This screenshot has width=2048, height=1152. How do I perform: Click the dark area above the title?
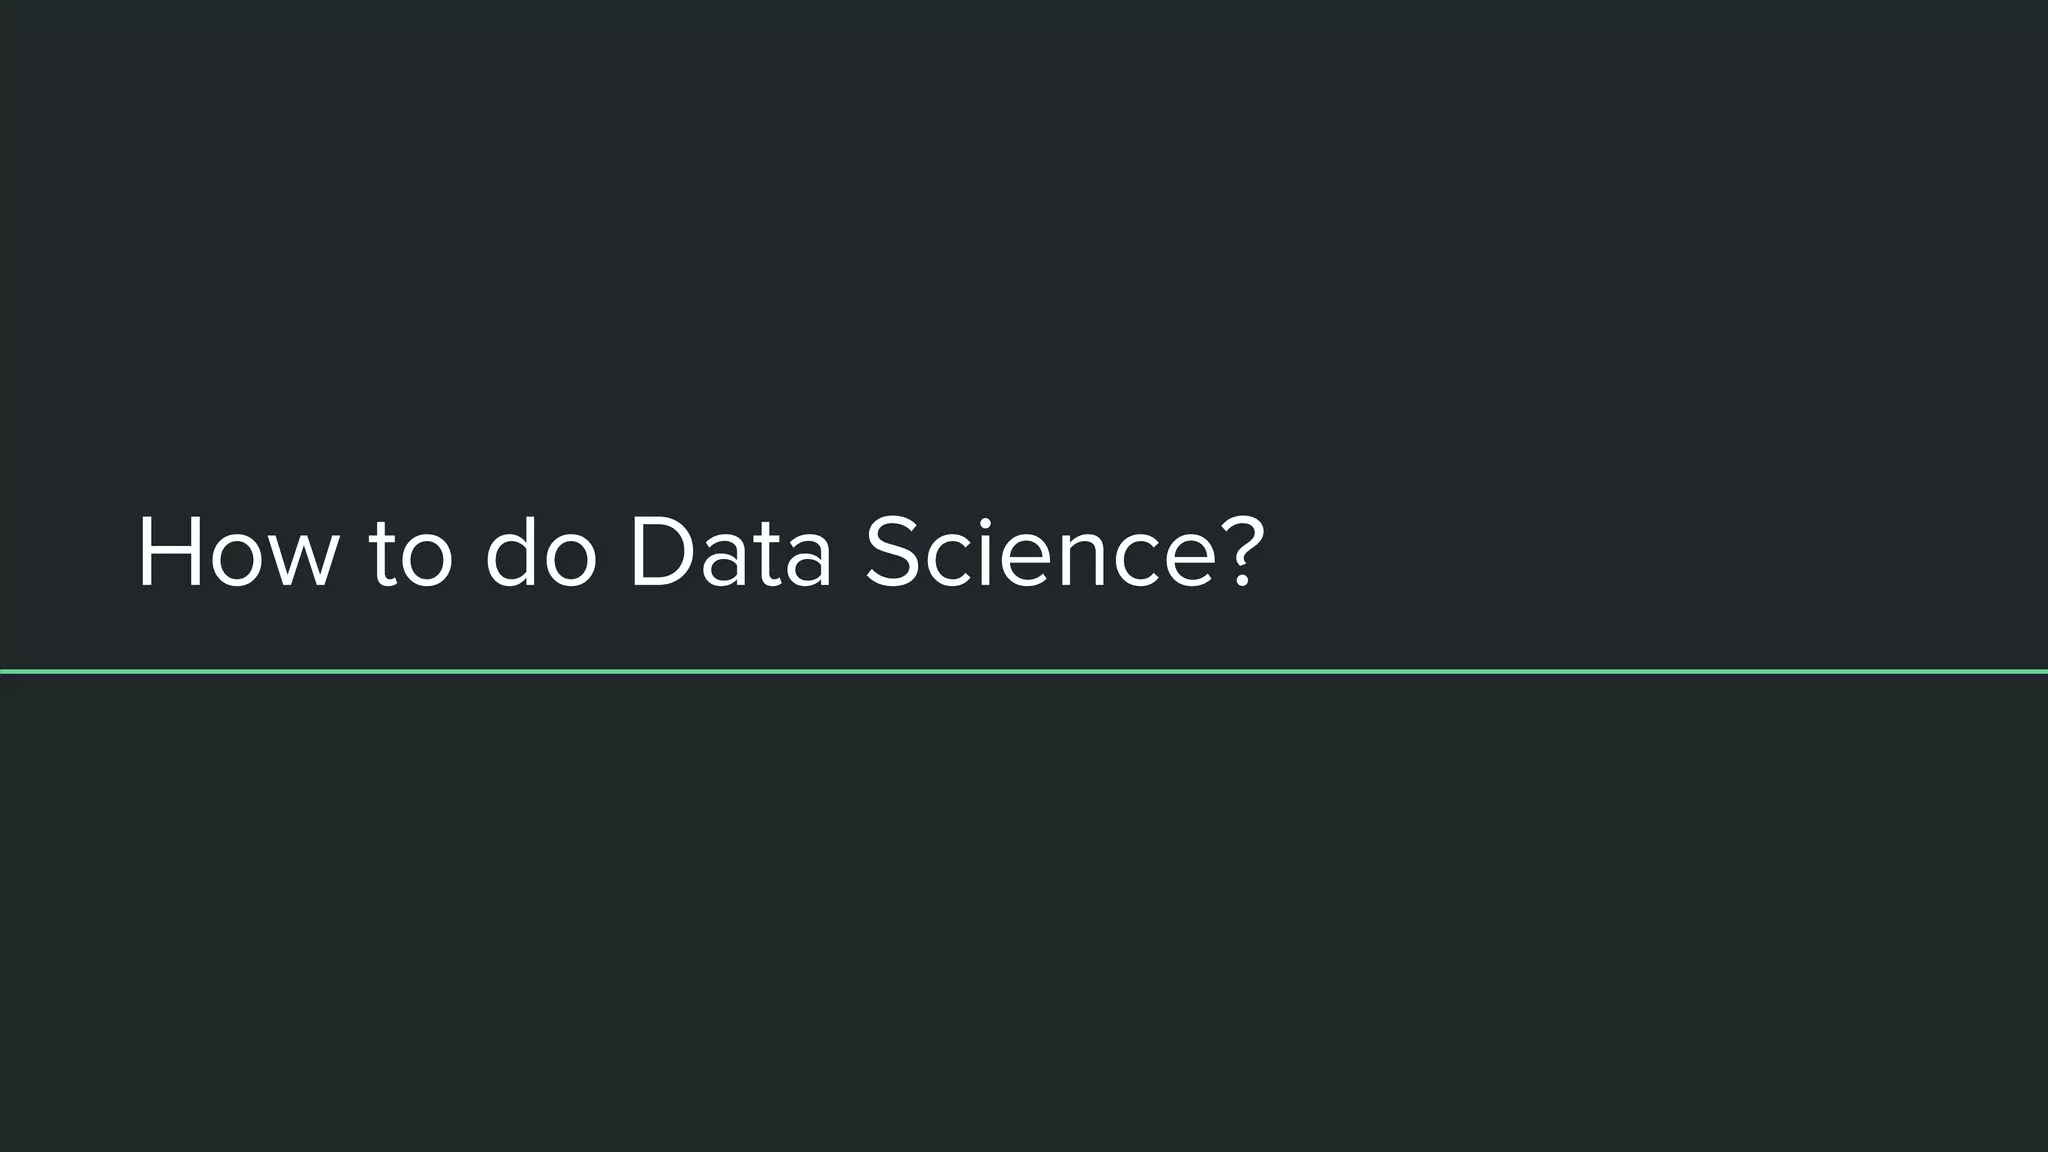tap(1024, 250)
